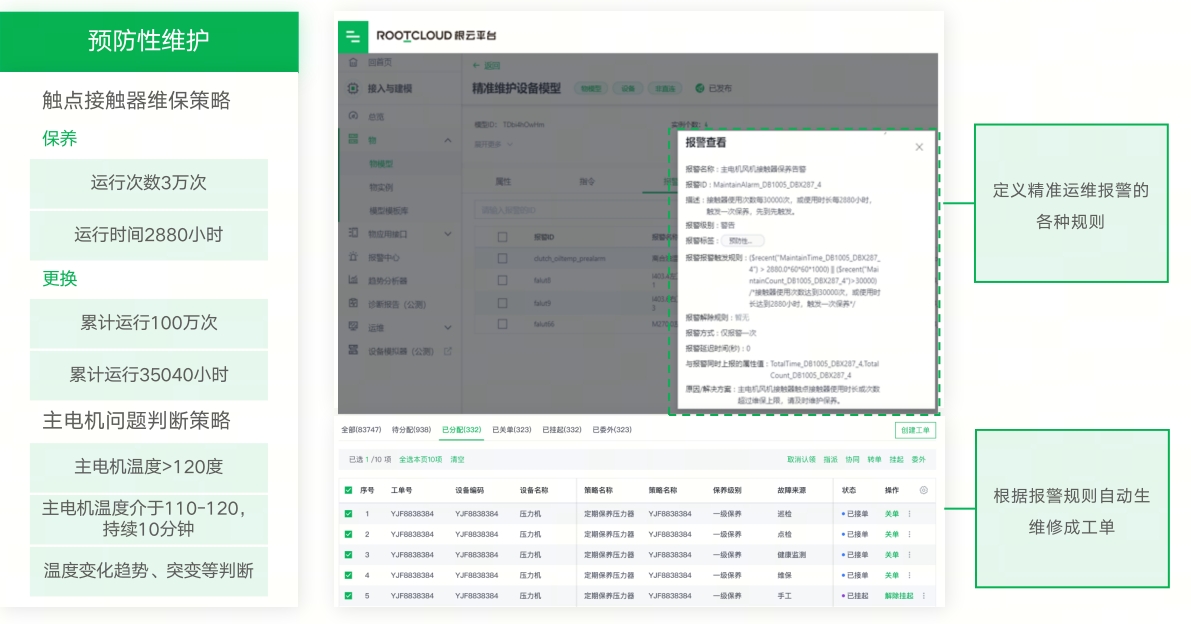The width and height of the screenshot is (1191, 624).
Task: Switch to the 待分配(938) tab
Action: click(412, 430)
